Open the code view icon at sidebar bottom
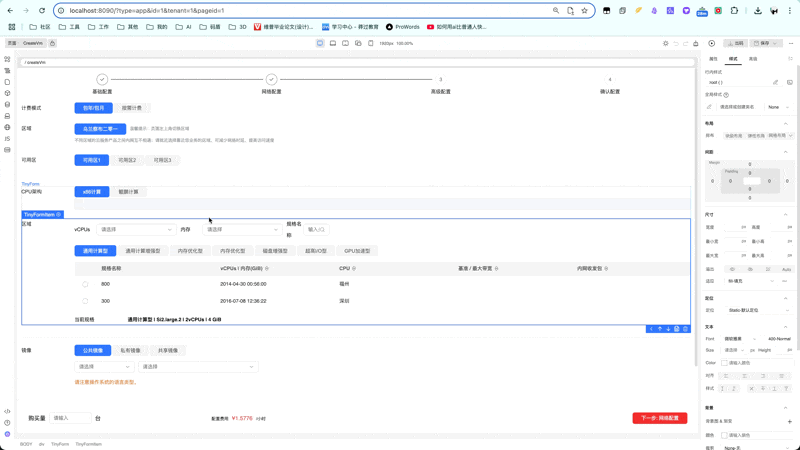800x450 pixels. click(7, 411)
